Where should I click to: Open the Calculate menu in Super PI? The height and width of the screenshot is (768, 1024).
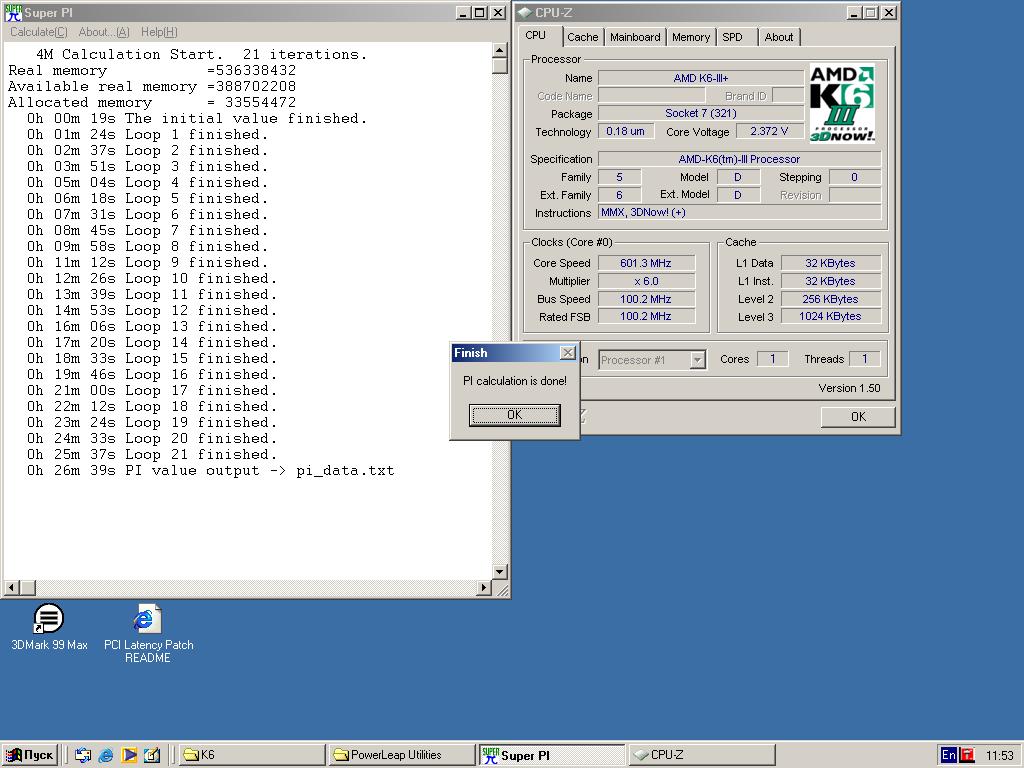[39, 32]
